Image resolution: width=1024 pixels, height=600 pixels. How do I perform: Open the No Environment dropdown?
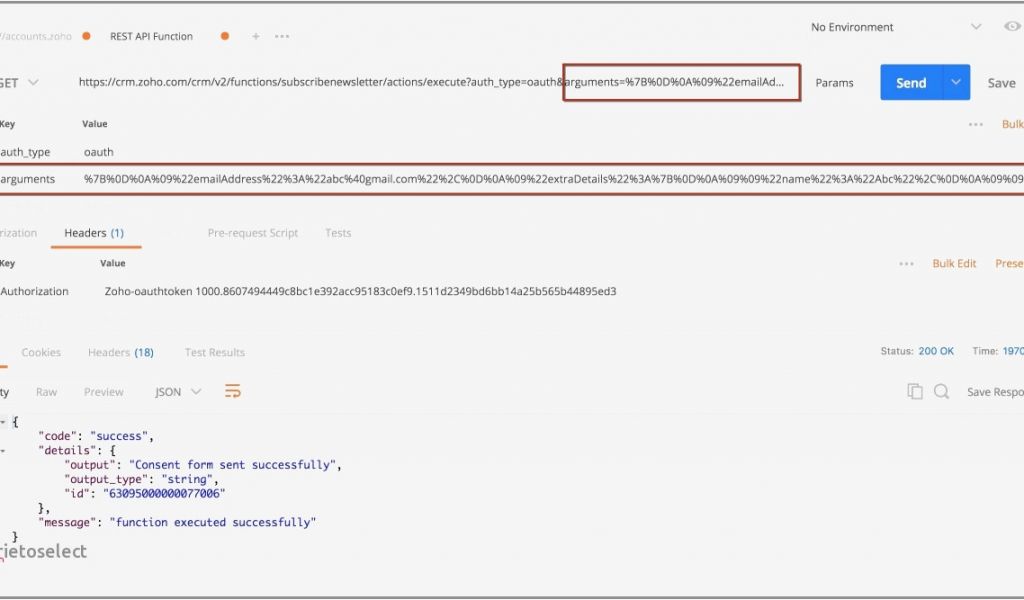pyautogui.click(x=896, y=27)
